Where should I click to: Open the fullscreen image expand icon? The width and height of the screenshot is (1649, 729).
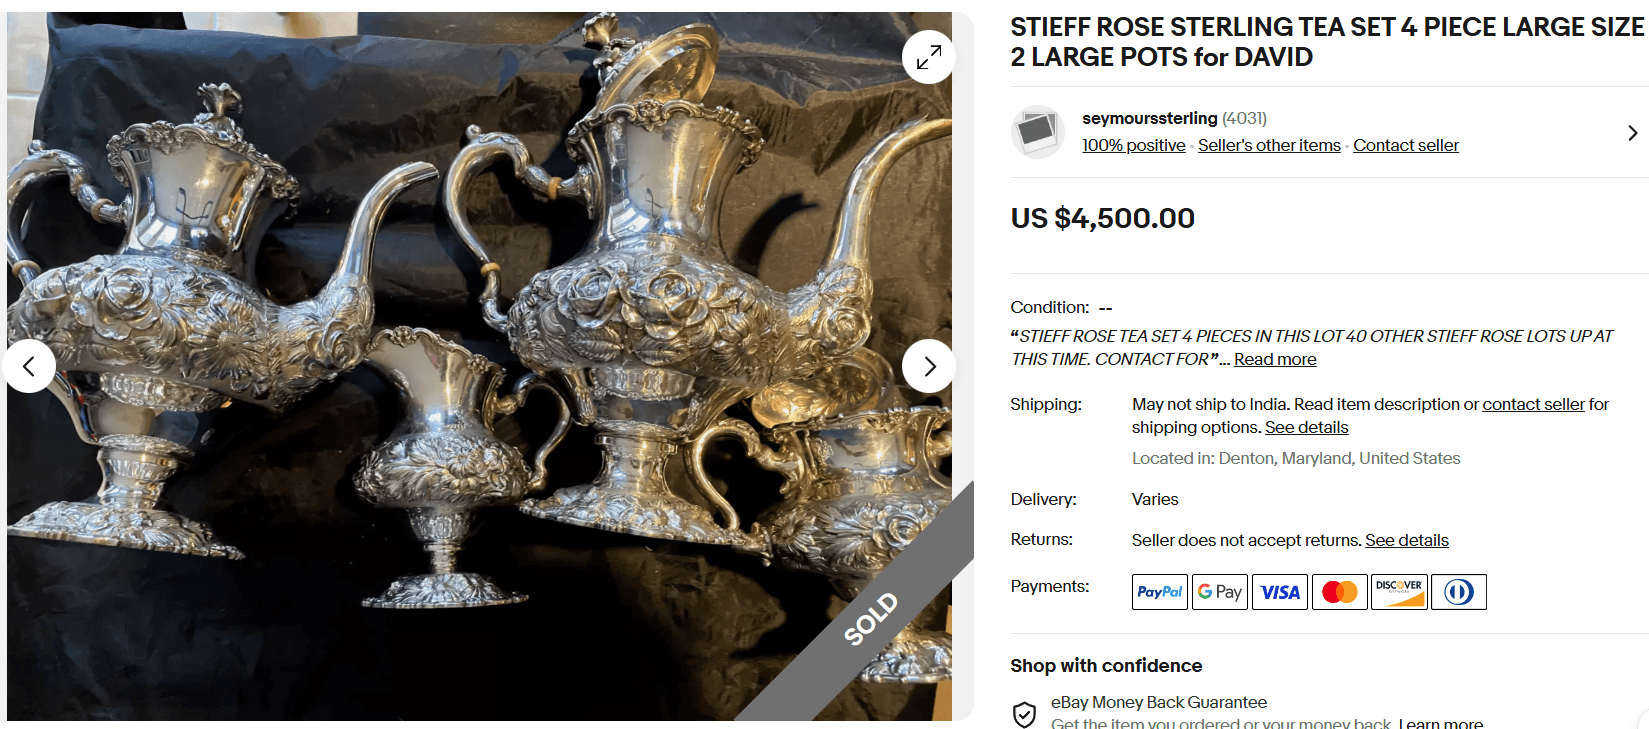coord(928,57)
